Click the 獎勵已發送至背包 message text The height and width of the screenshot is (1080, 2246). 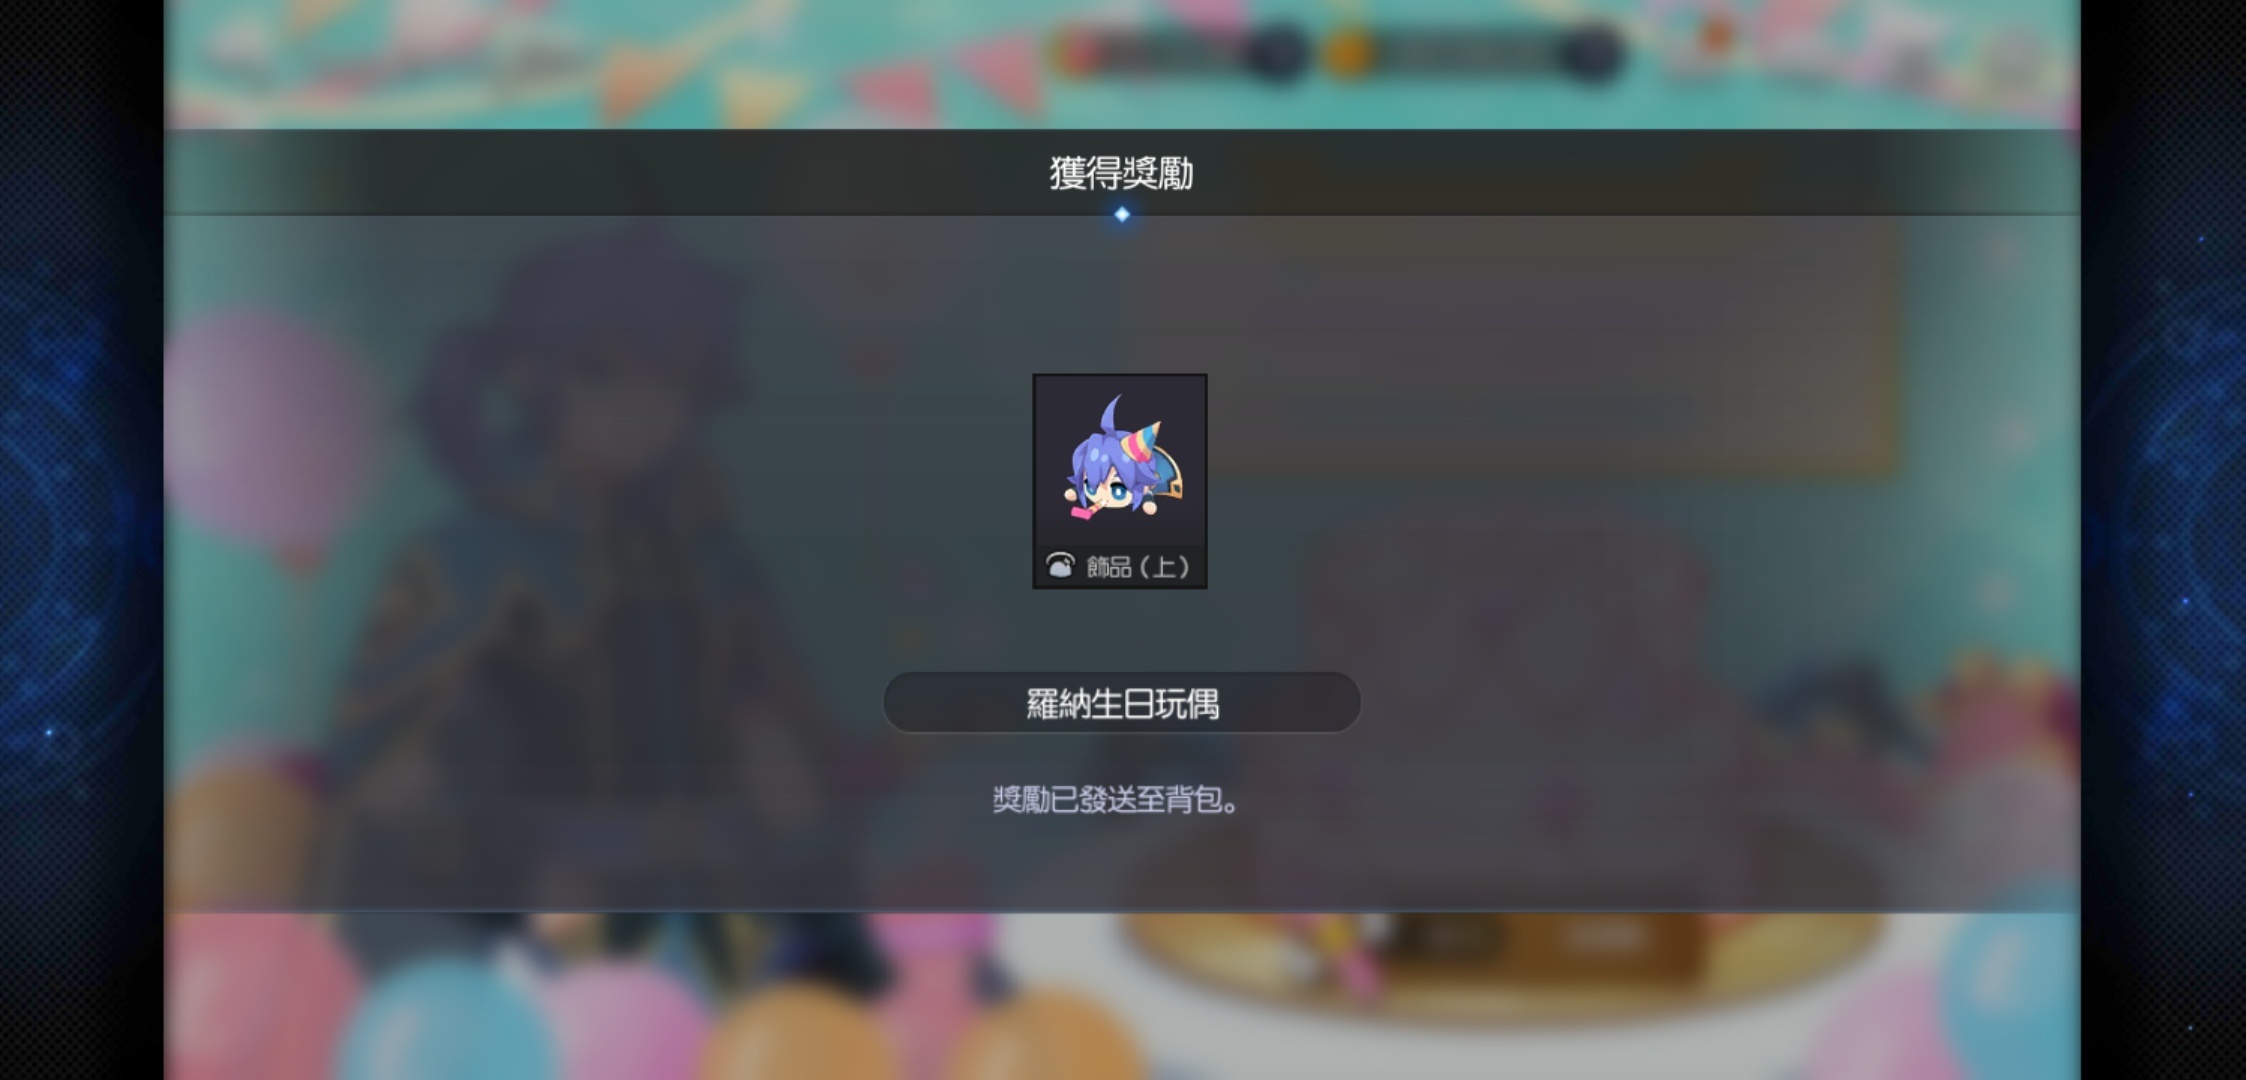coord(1116,800)
